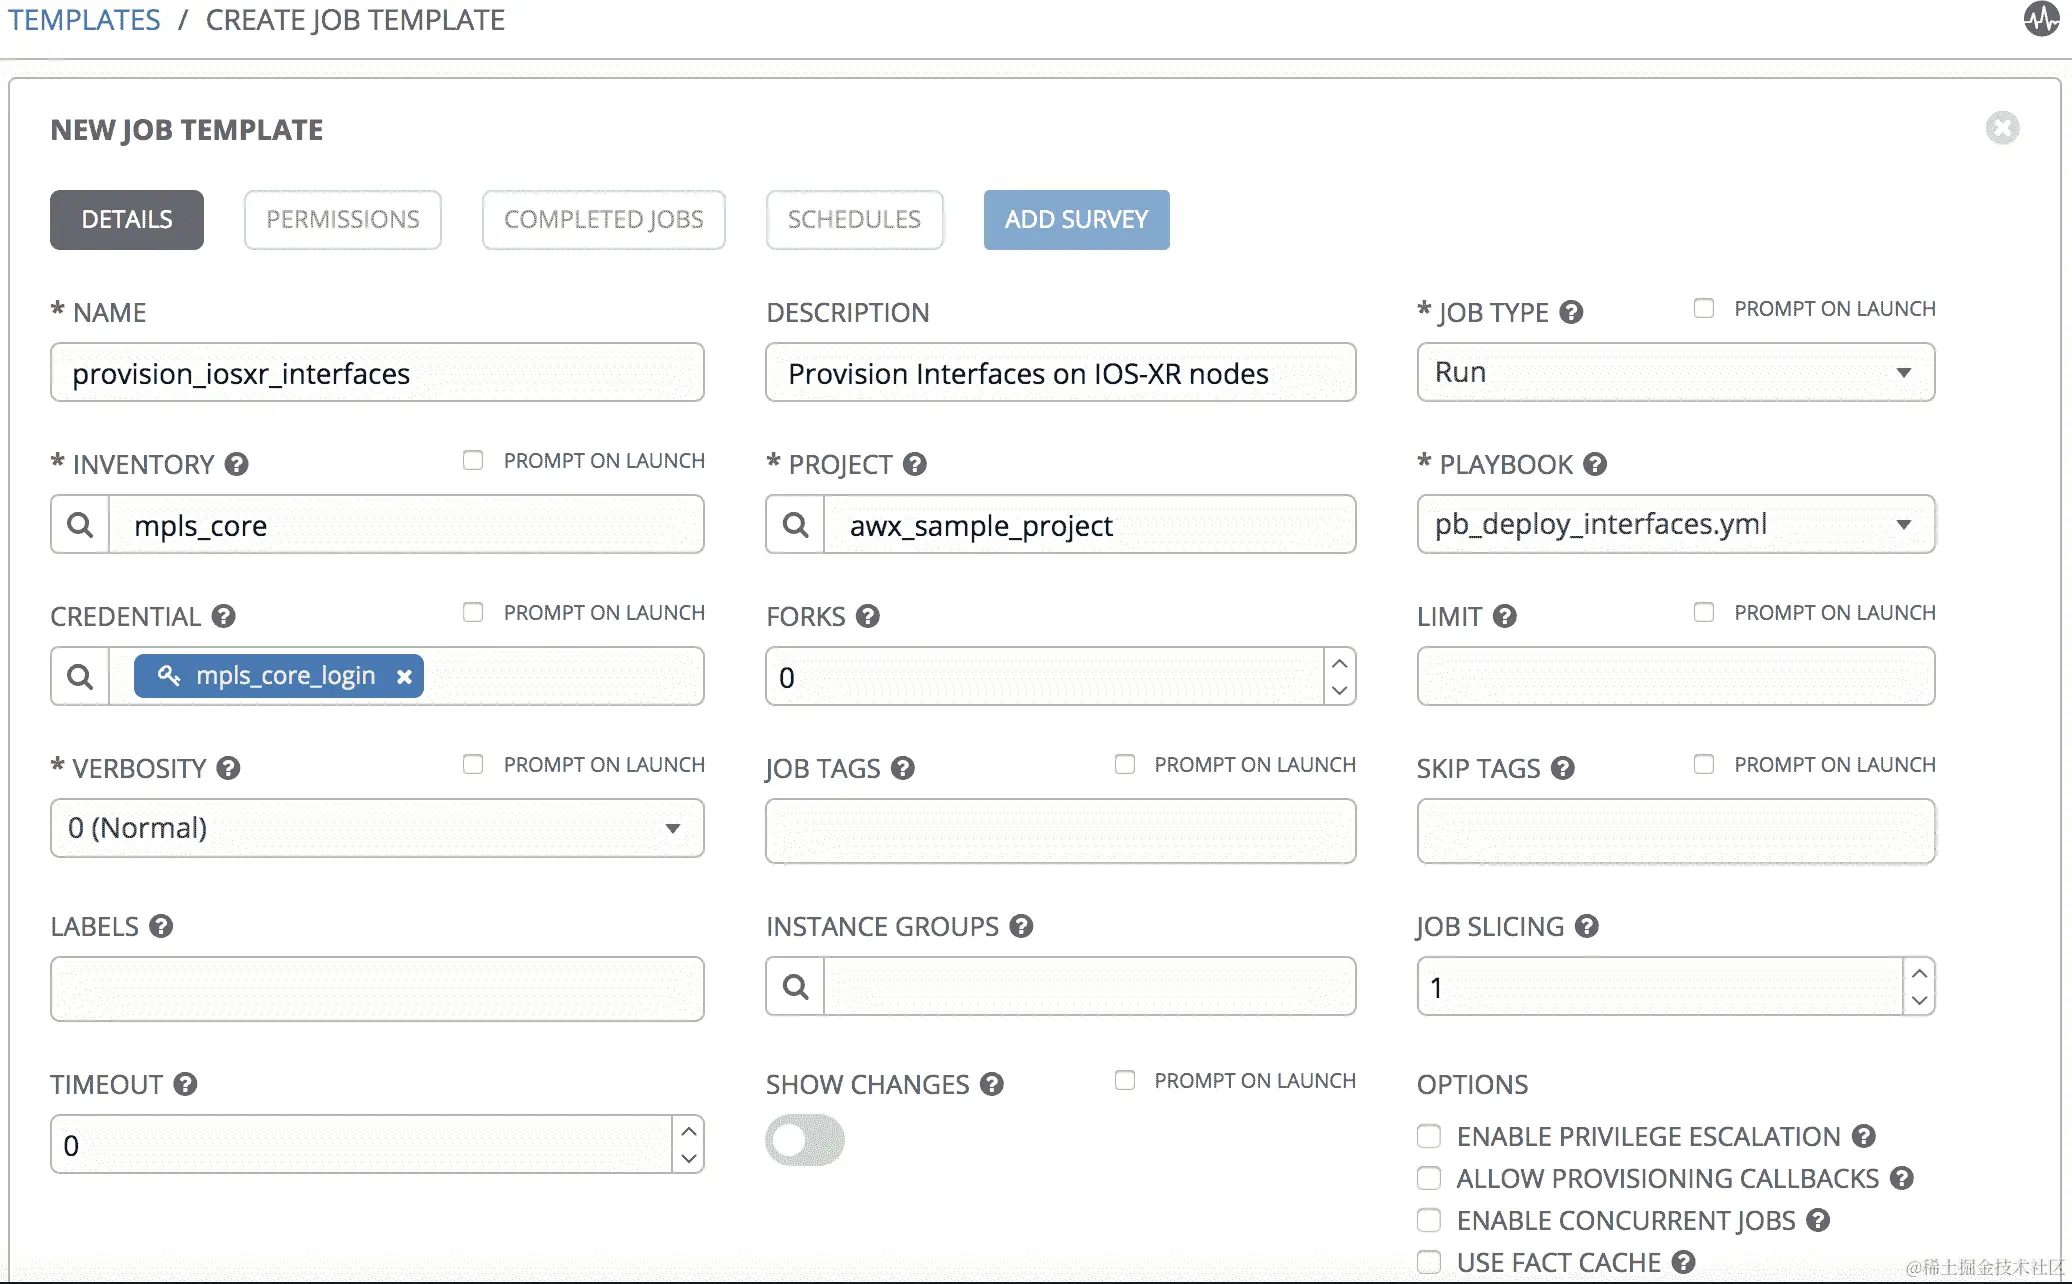Viewport: 2072px width, 1284px height.
Task: Expand the Job Type dropdown showing Run
Action: pyautogui.click(x=1675, y=372)
